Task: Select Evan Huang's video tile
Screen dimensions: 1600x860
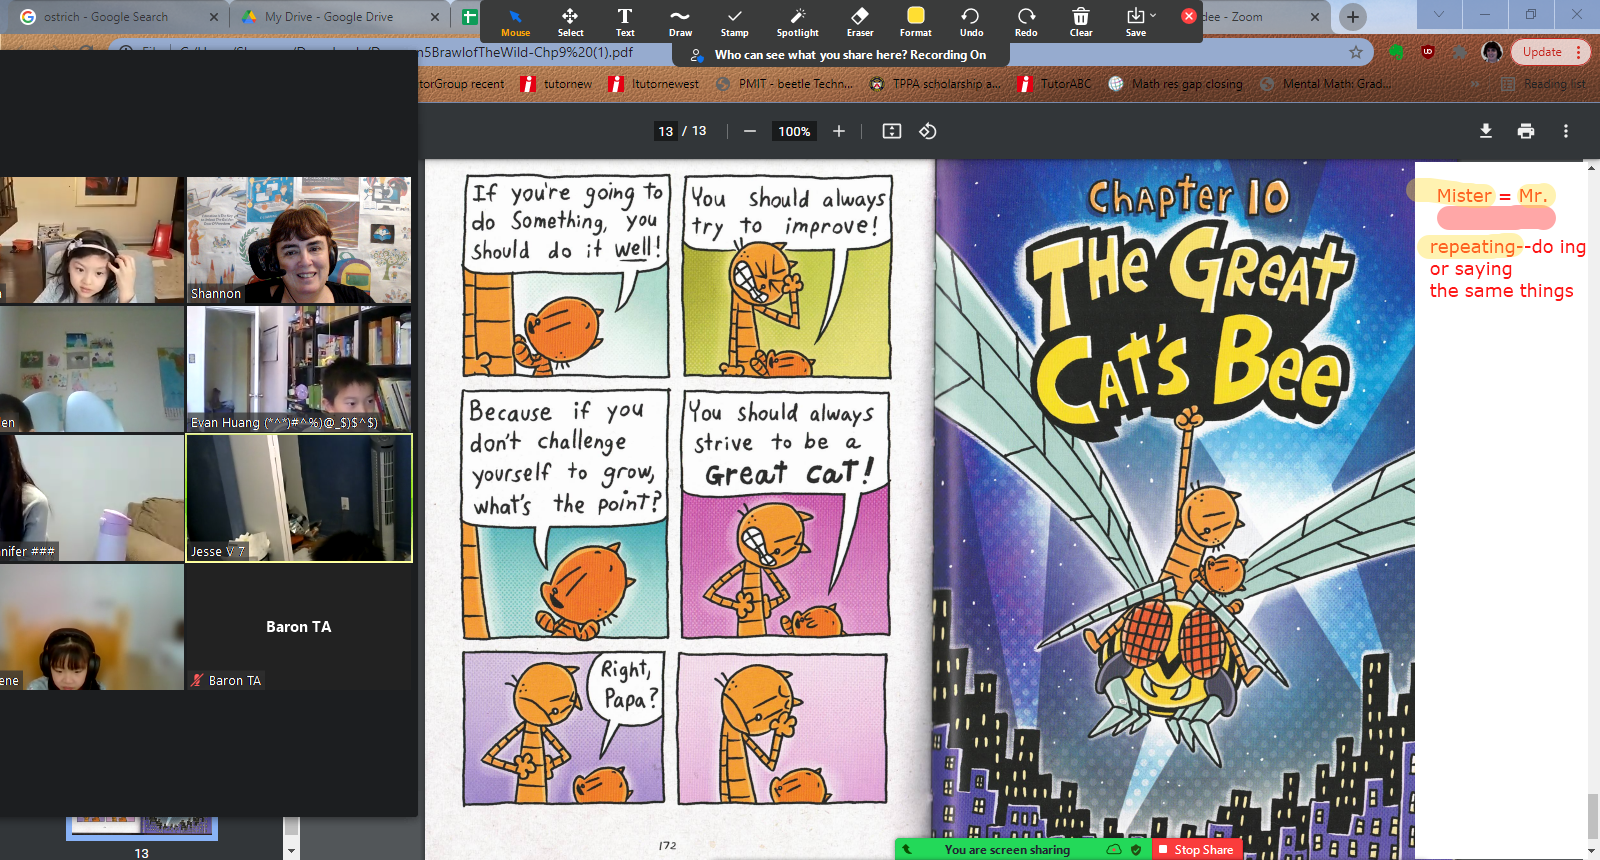Action: [299, 369]
